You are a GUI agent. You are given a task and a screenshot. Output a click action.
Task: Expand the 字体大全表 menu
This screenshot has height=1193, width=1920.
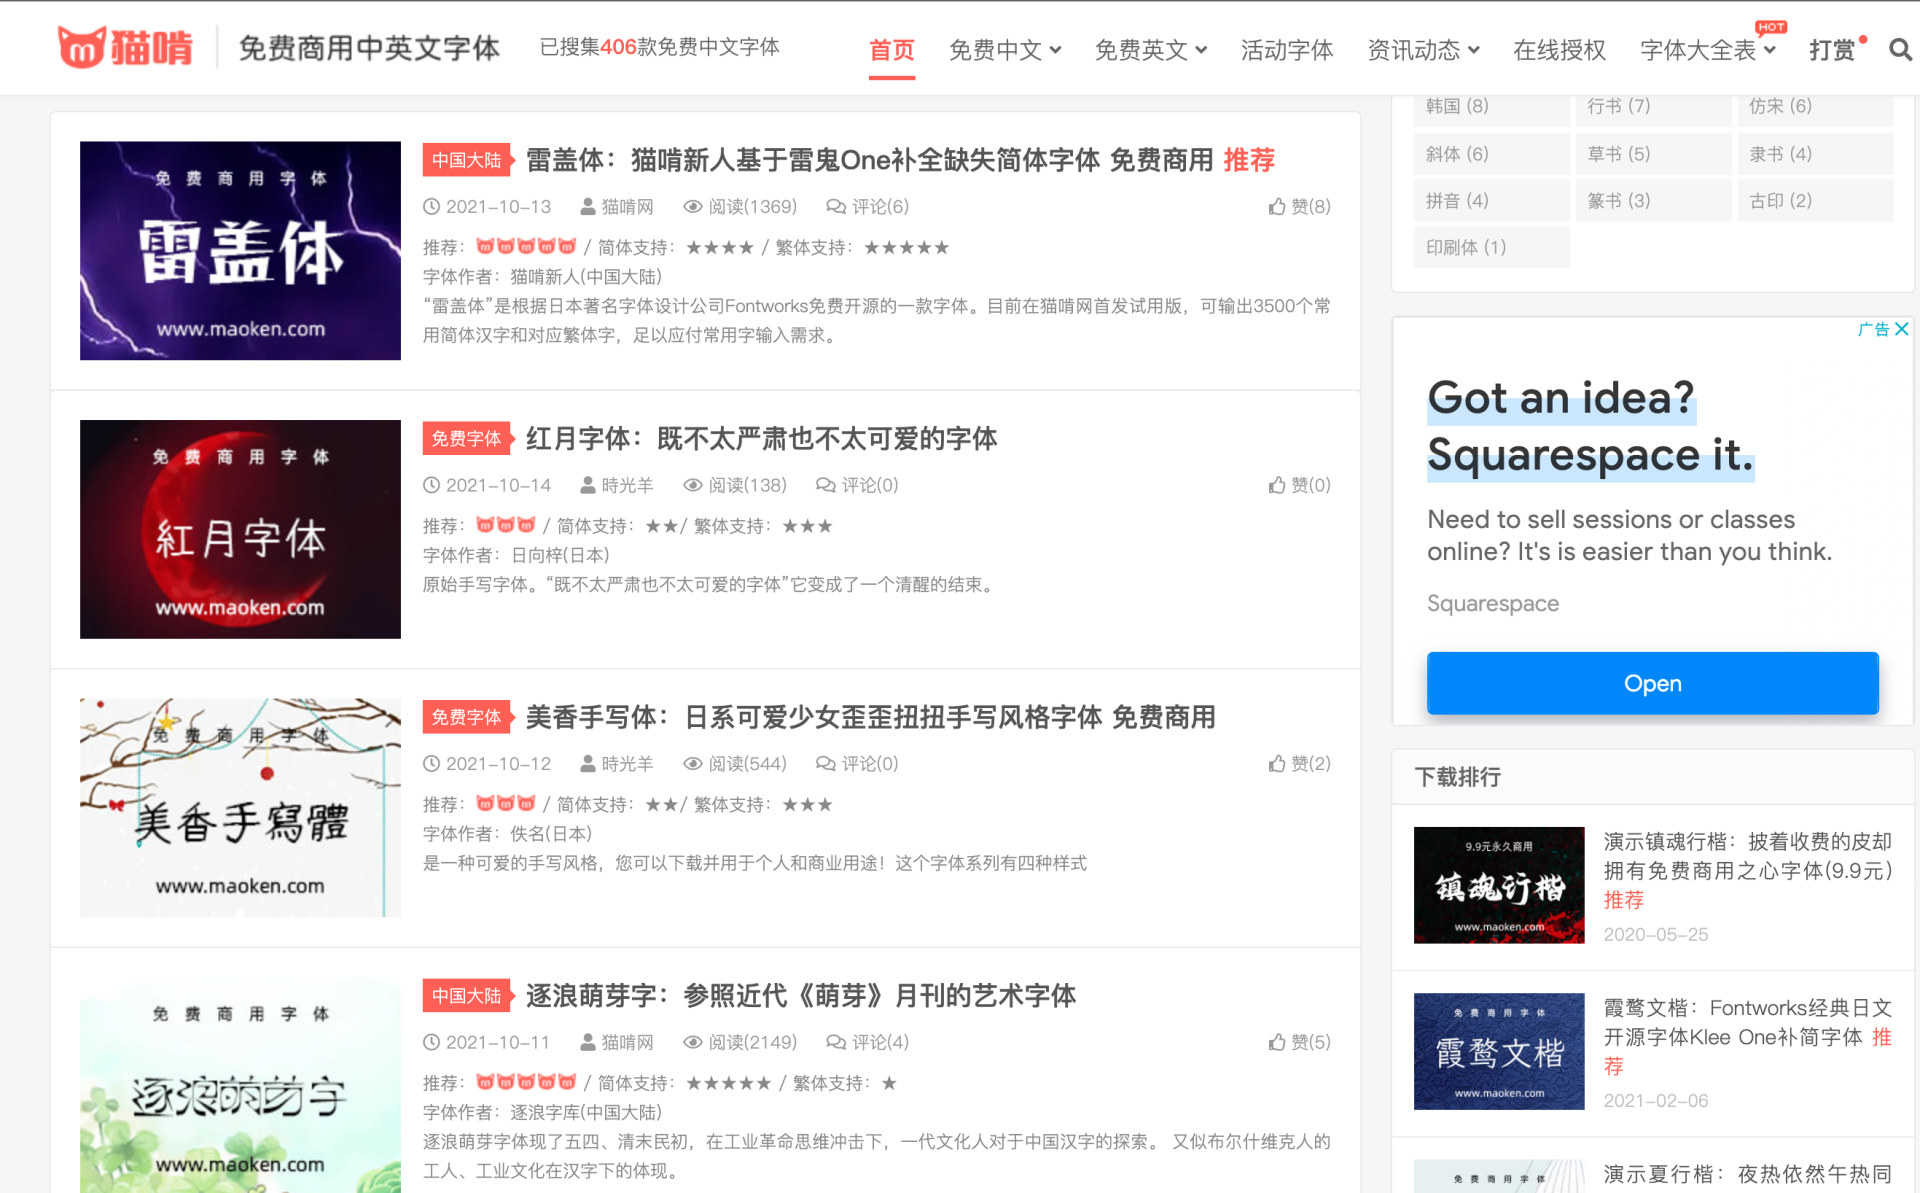[x=1707, y=50]
